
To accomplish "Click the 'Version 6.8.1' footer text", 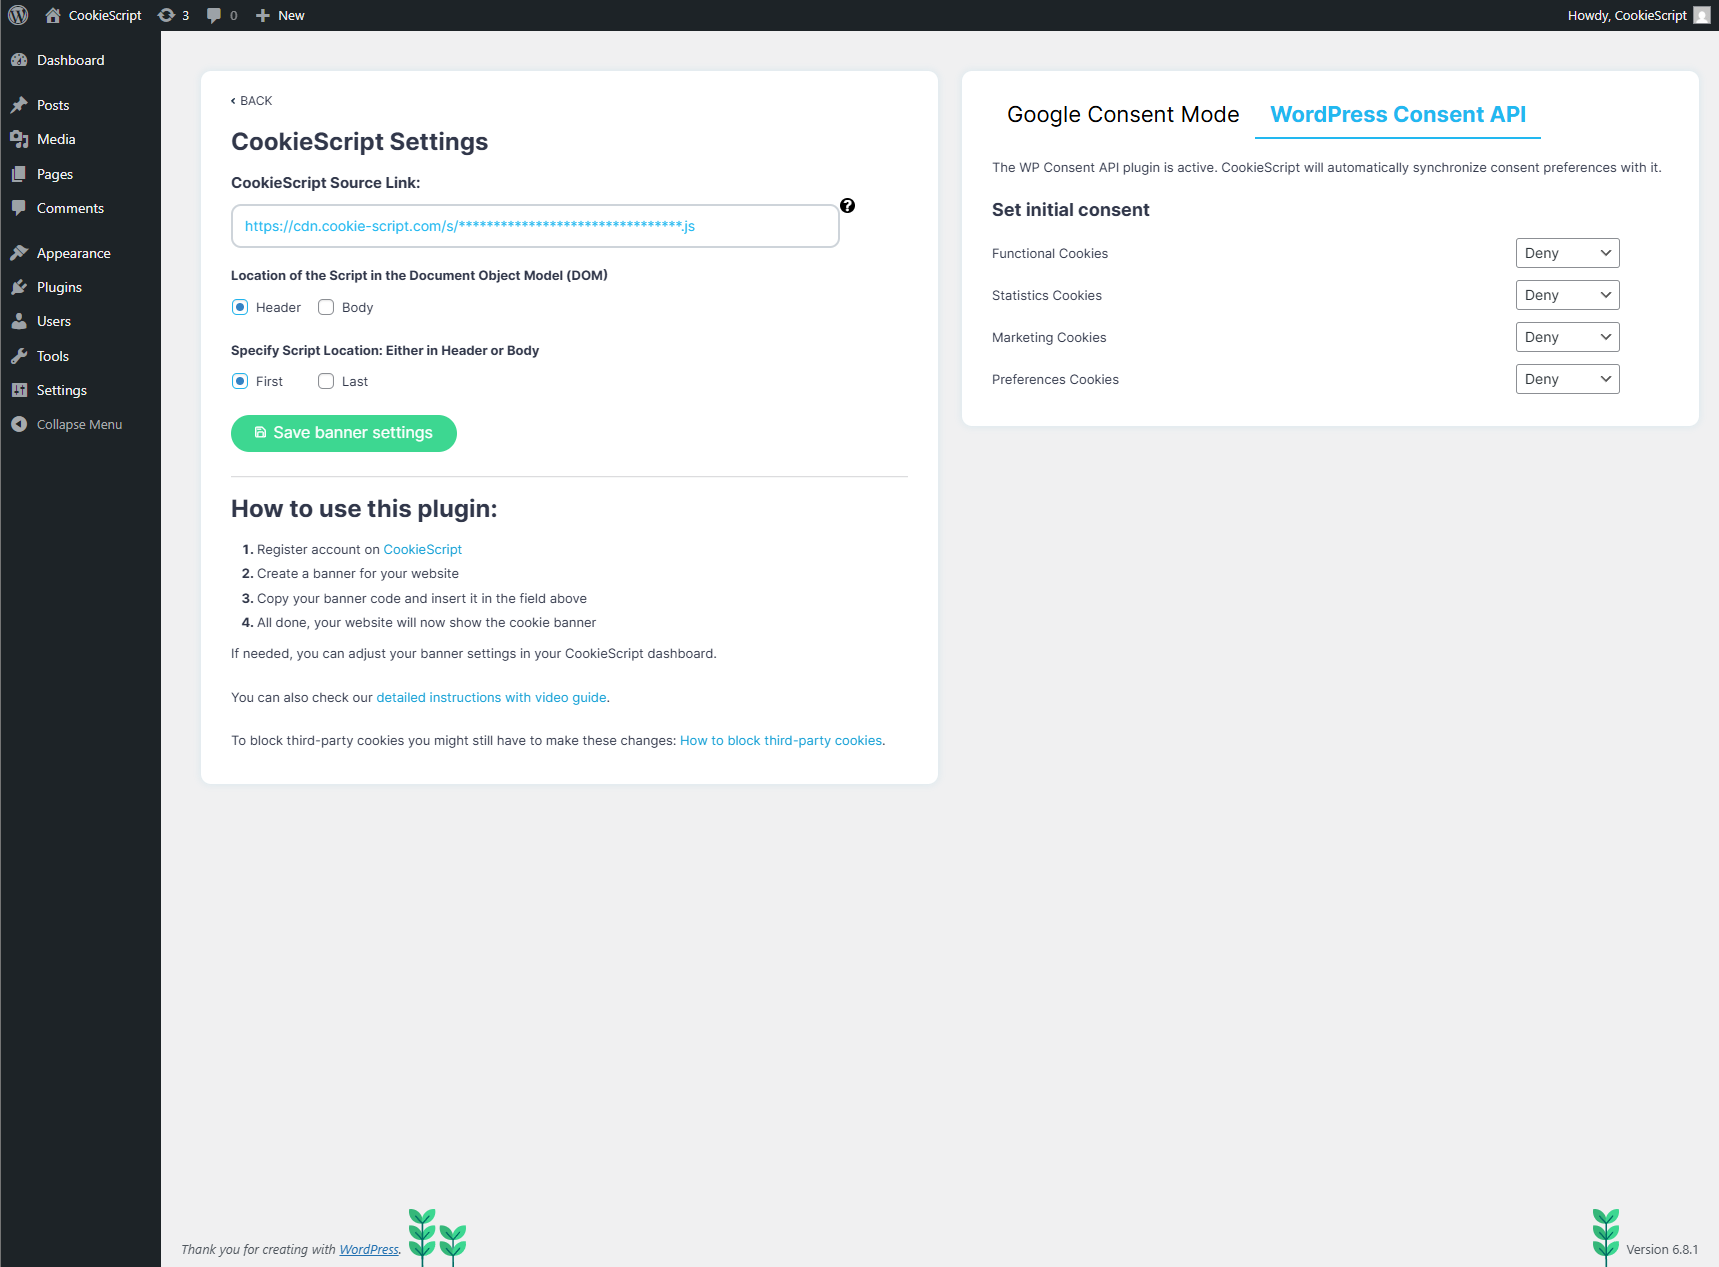I will [x=1662, y=1249].
